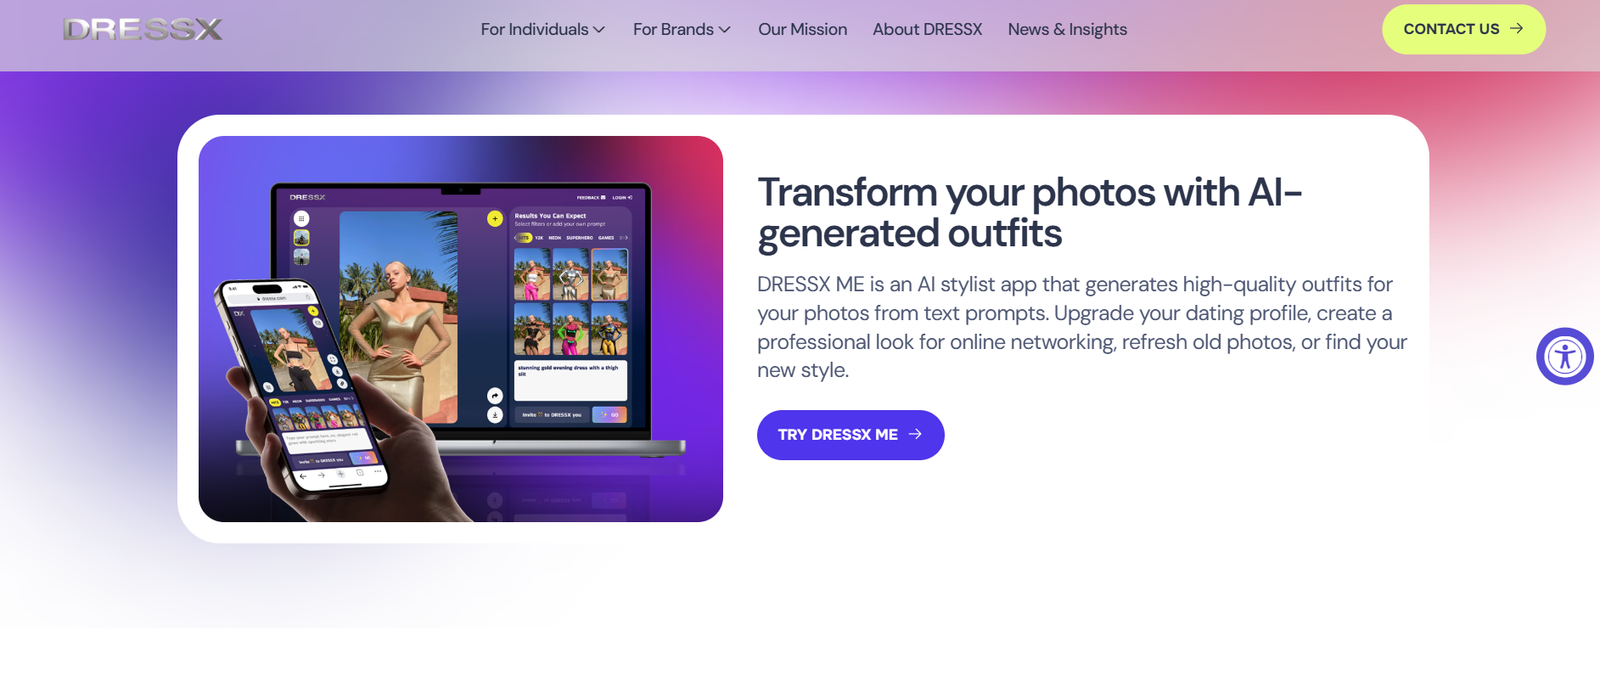Click the Transform your photos heading

coord(1030,212)
